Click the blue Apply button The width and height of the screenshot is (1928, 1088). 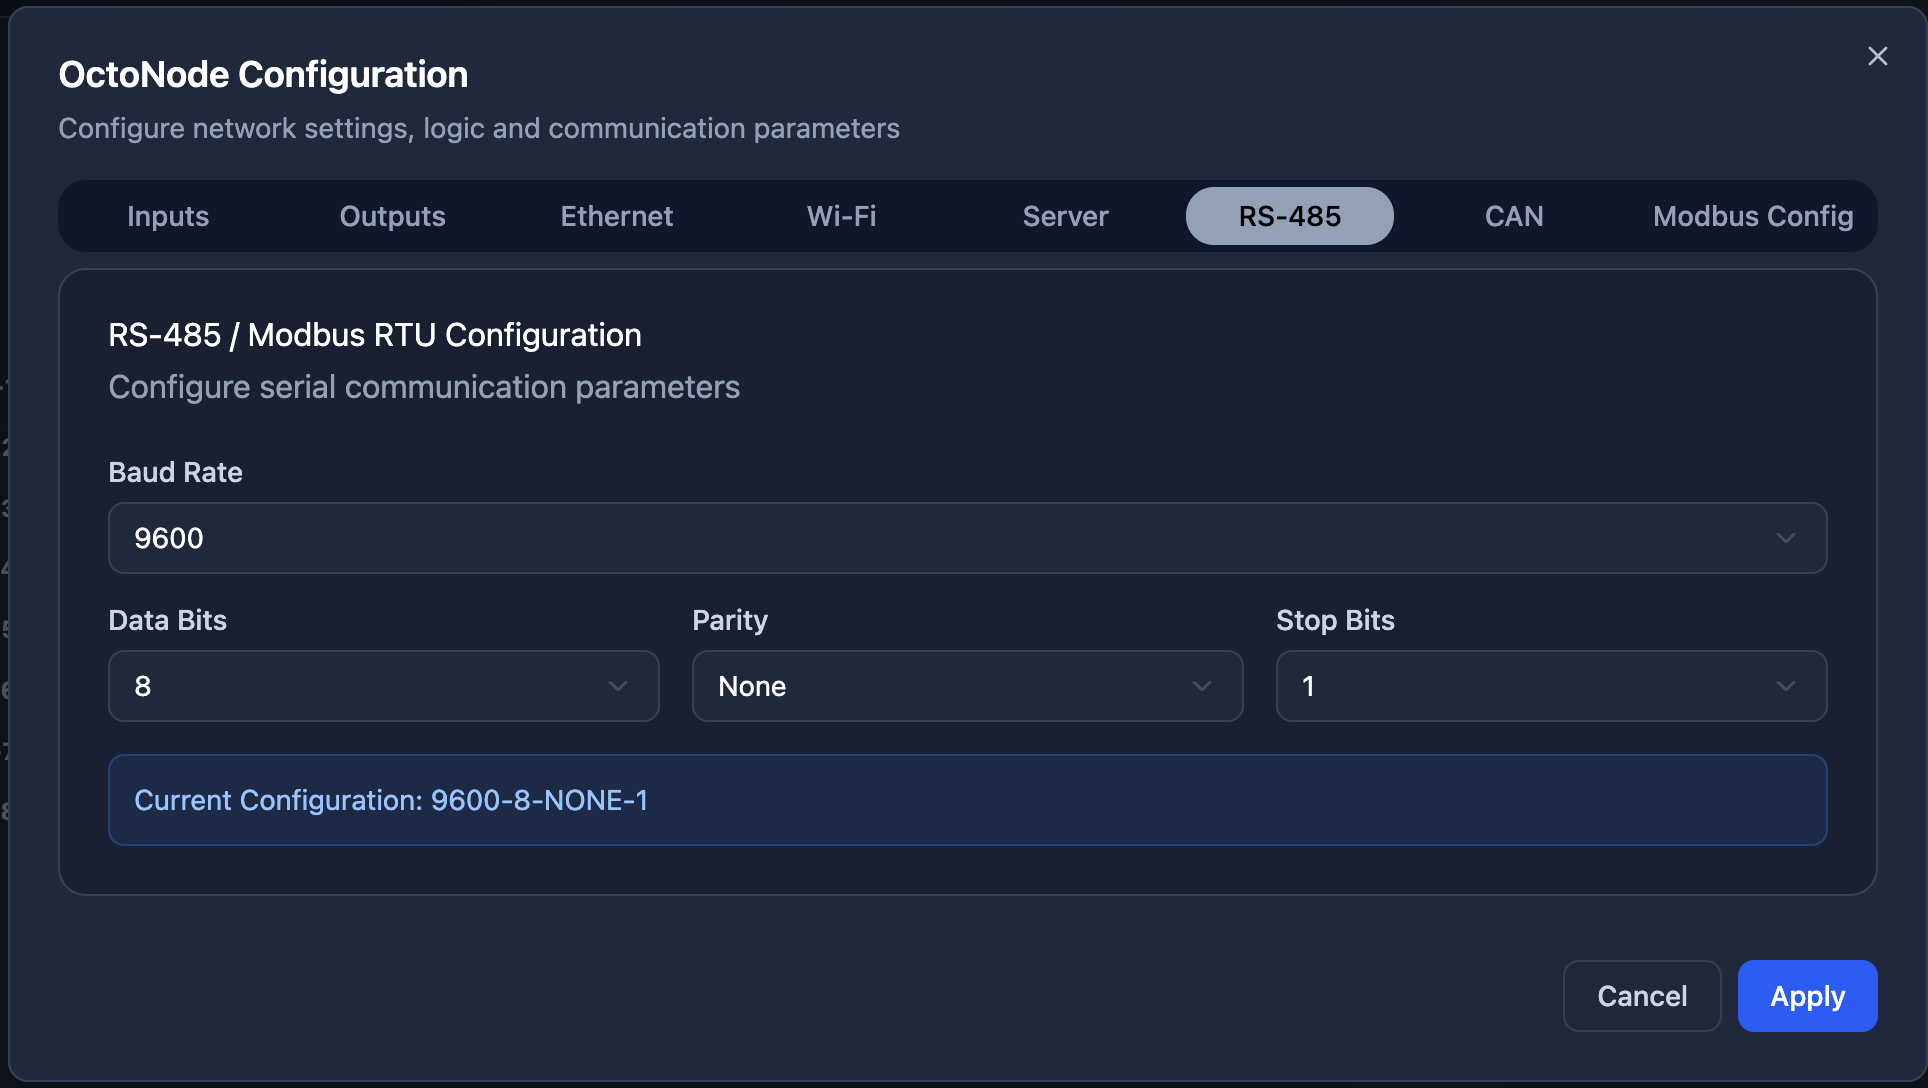(1806, 996)
